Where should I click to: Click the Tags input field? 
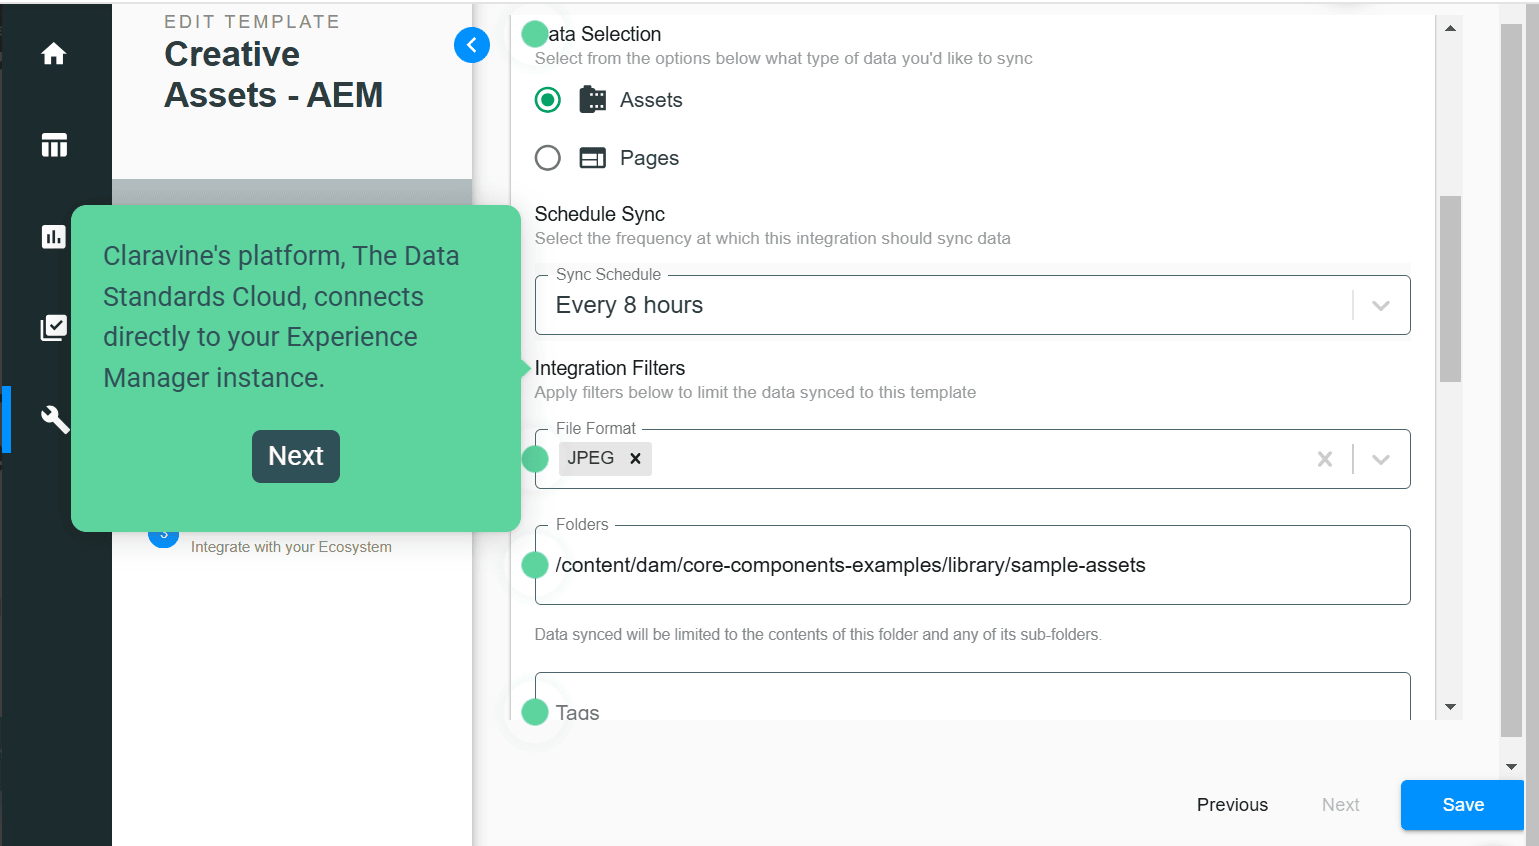(972, 697)
